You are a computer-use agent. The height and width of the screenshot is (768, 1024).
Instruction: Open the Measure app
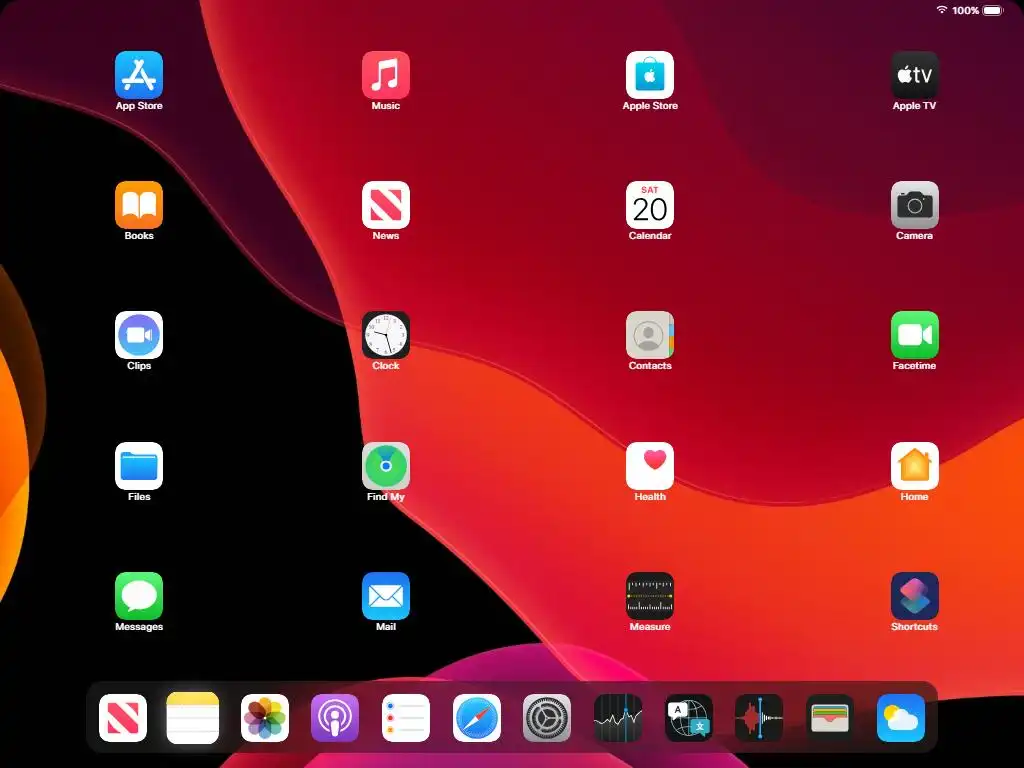(x=650, y=596)
